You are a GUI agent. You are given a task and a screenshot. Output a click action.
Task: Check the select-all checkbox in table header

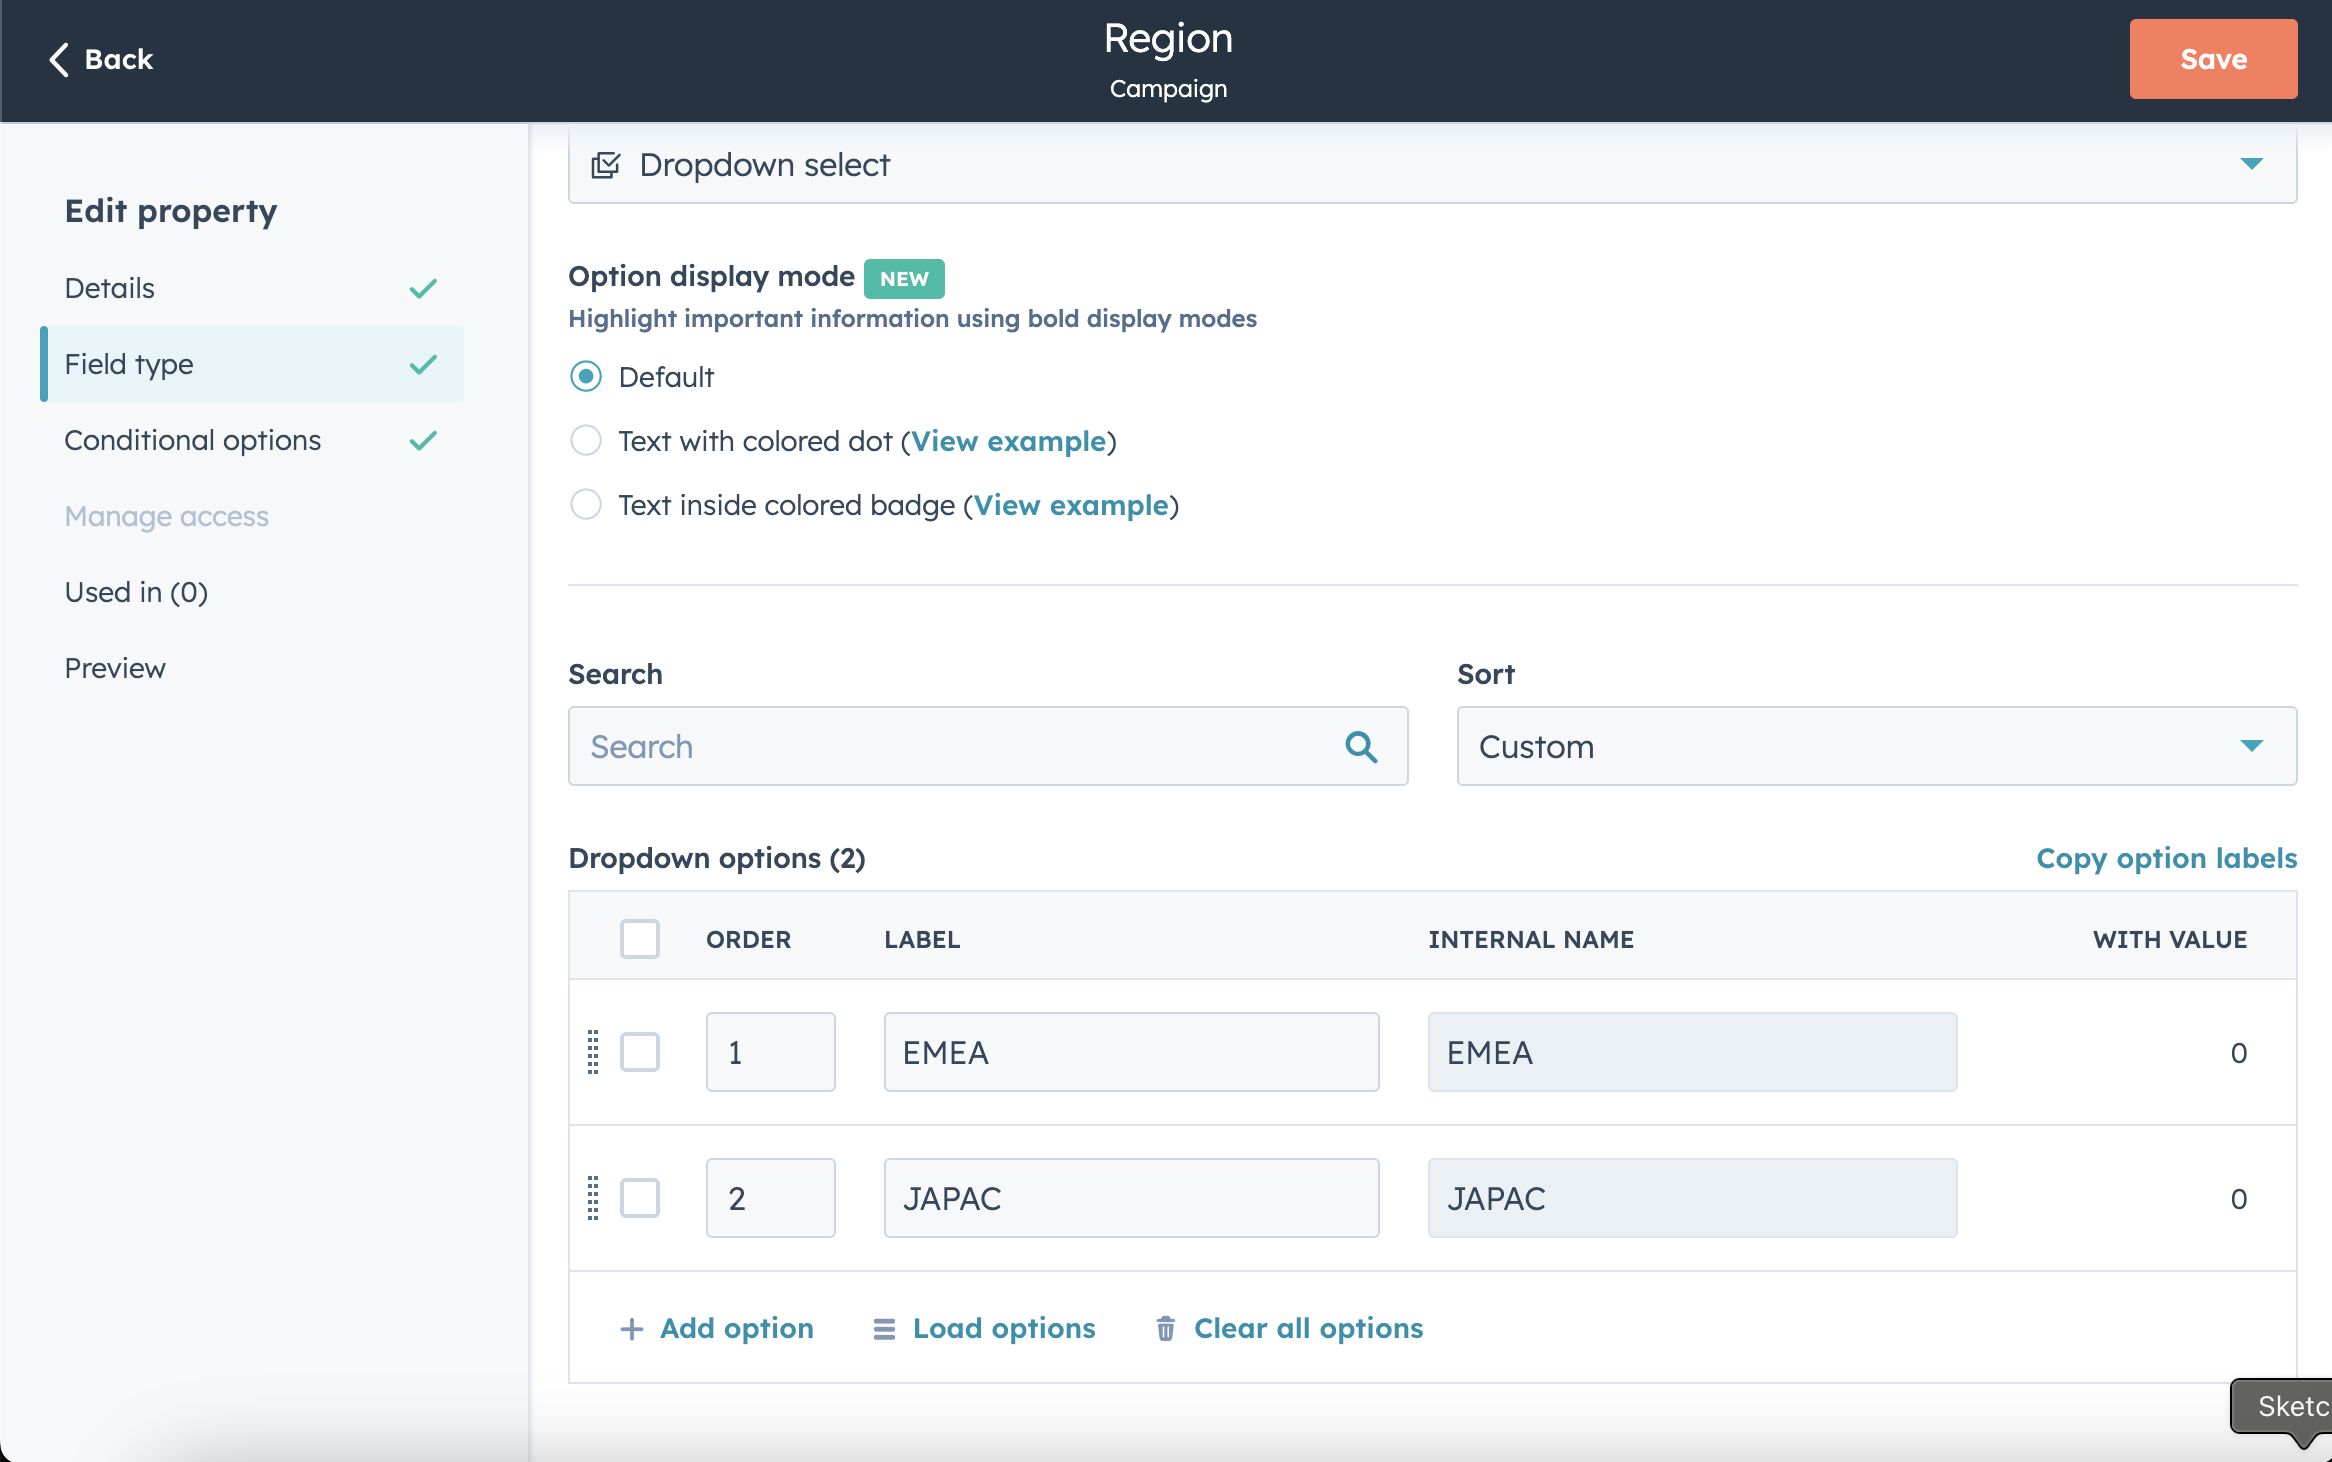click(640, 939)
